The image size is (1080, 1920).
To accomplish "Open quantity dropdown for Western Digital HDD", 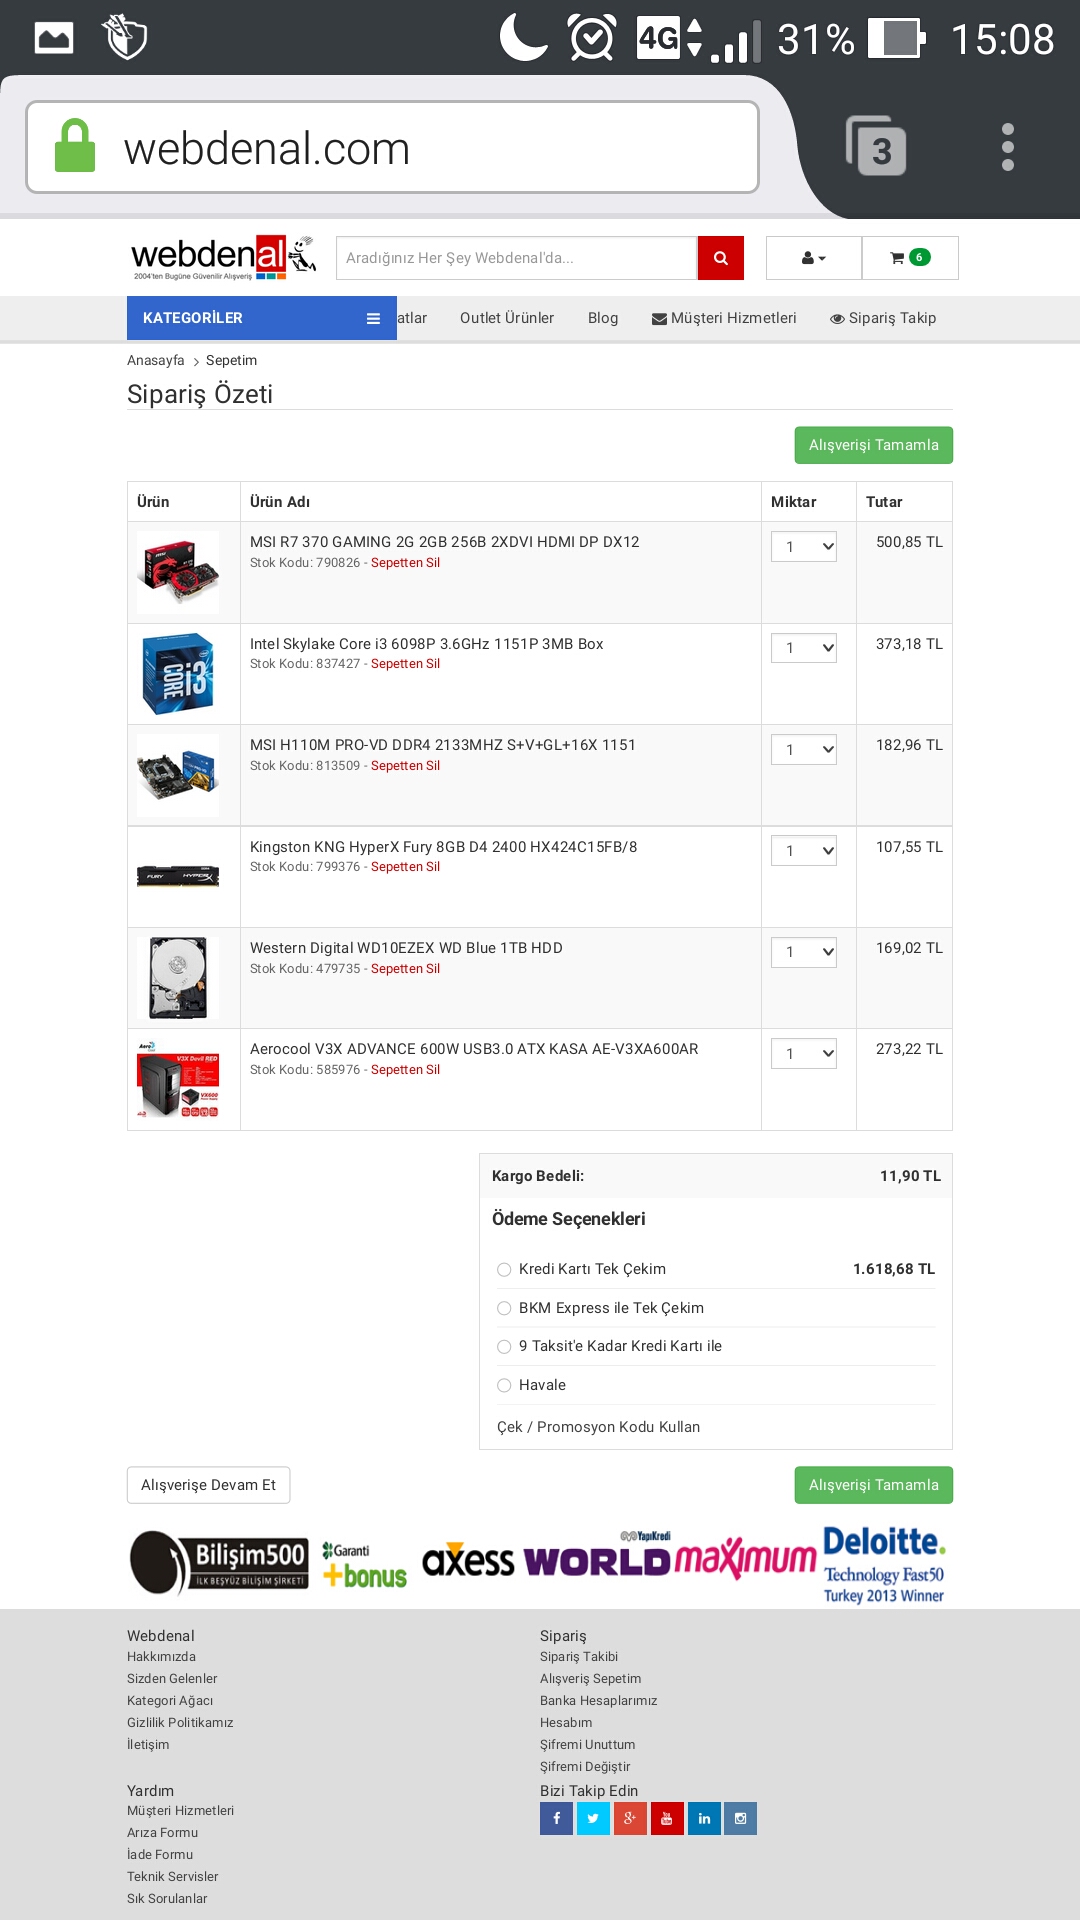I will (804, 952).
